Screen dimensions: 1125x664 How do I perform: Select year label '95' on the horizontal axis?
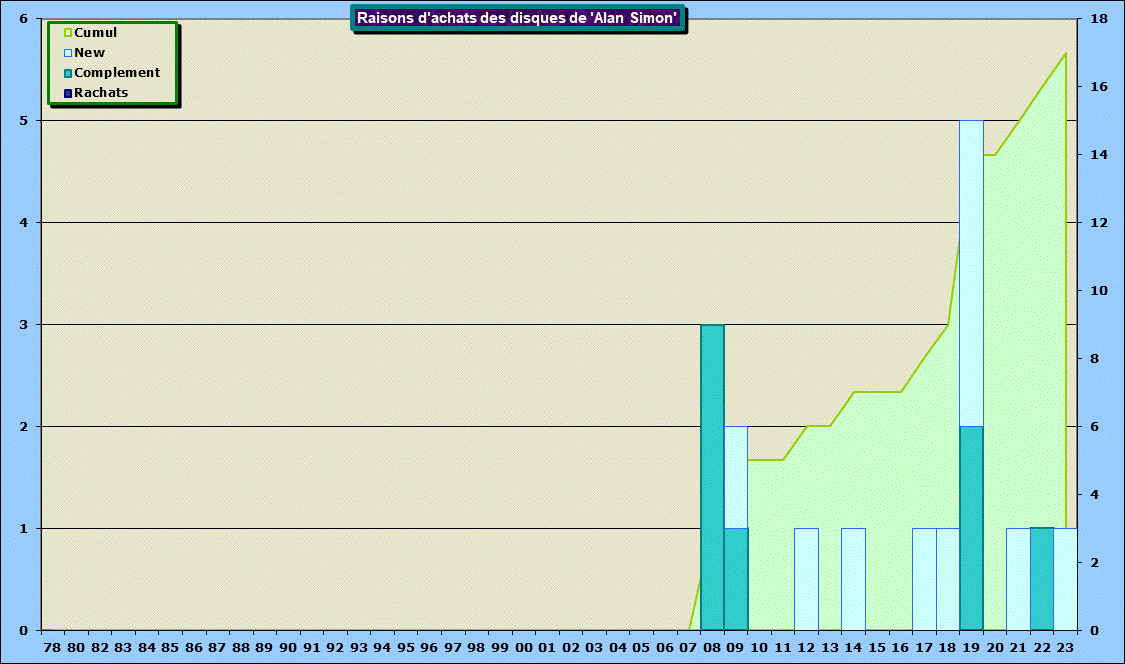tap(405, 647)
